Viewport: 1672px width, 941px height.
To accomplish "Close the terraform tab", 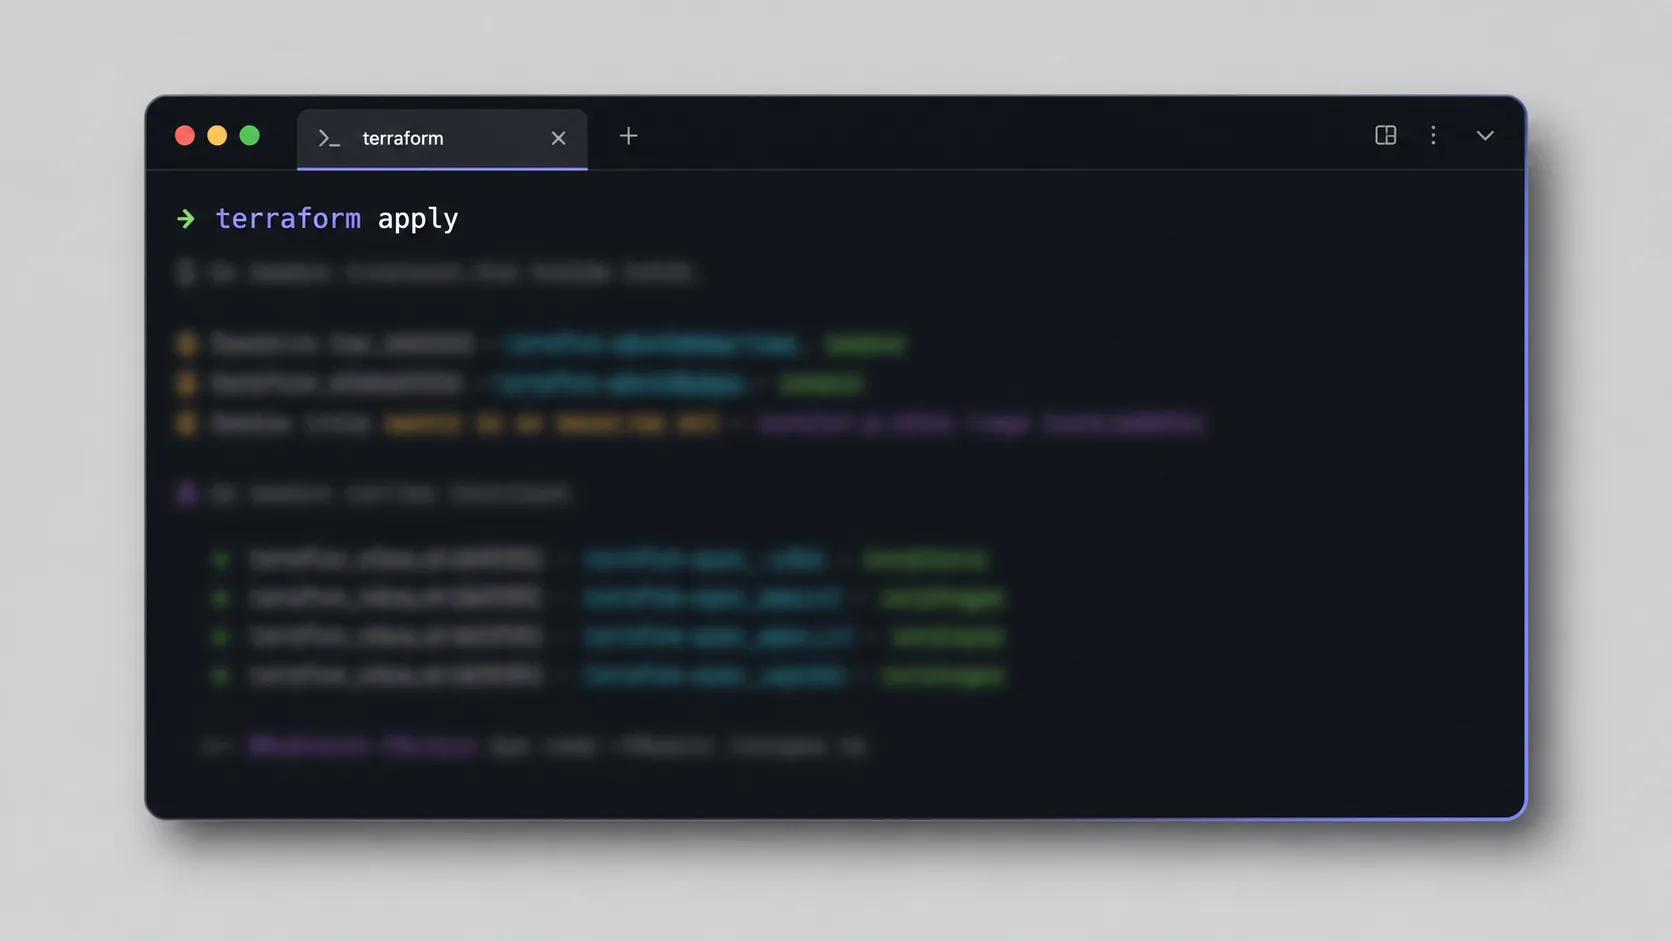I will 558,138.
